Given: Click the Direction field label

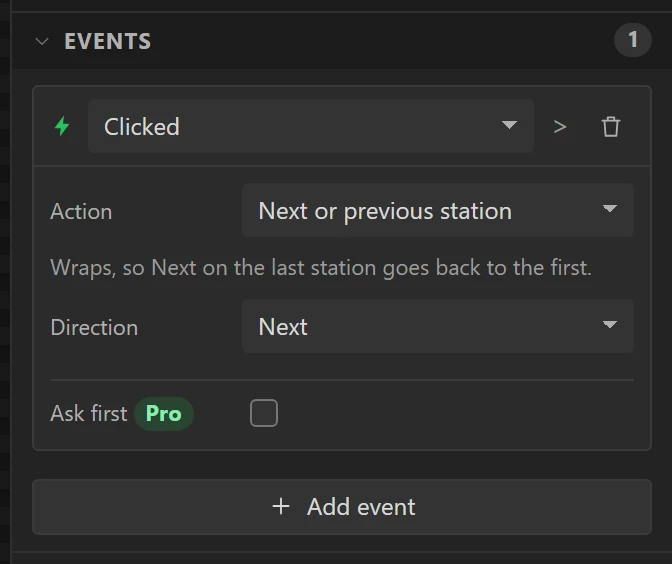Looking at the screenshot, I should click(x=94, y=327).
